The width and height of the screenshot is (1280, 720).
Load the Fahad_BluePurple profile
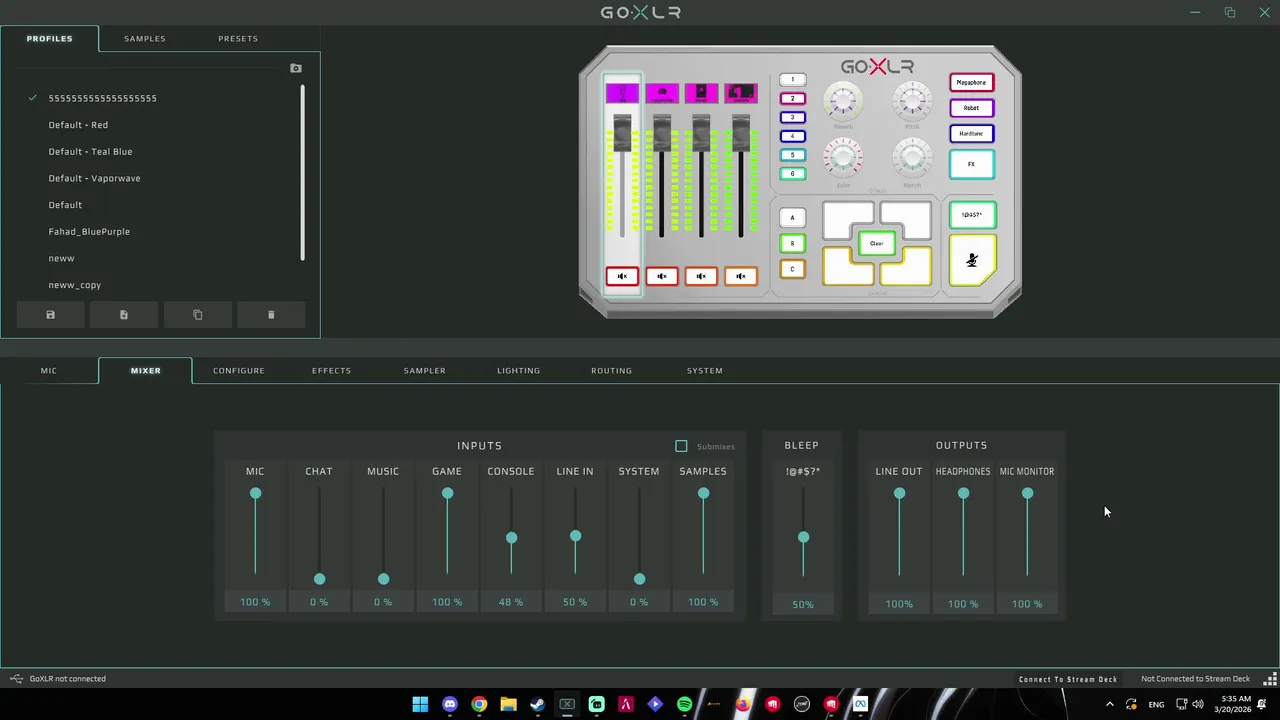89,232
